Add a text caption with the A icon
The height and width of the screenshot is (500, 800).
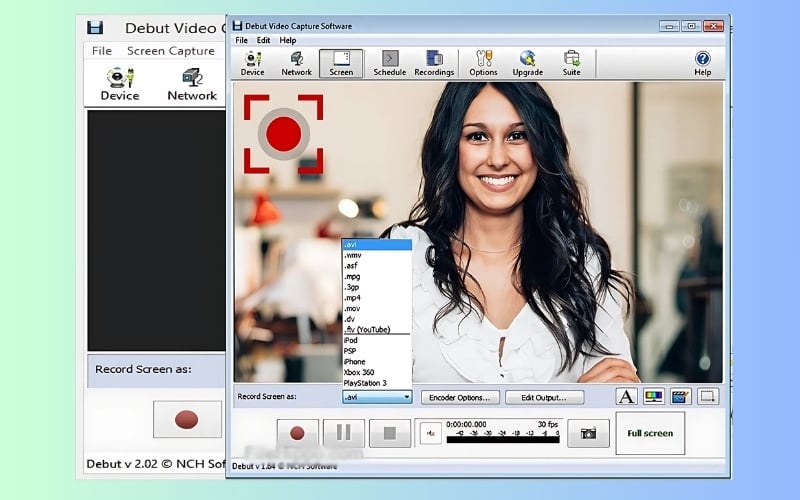627,396
